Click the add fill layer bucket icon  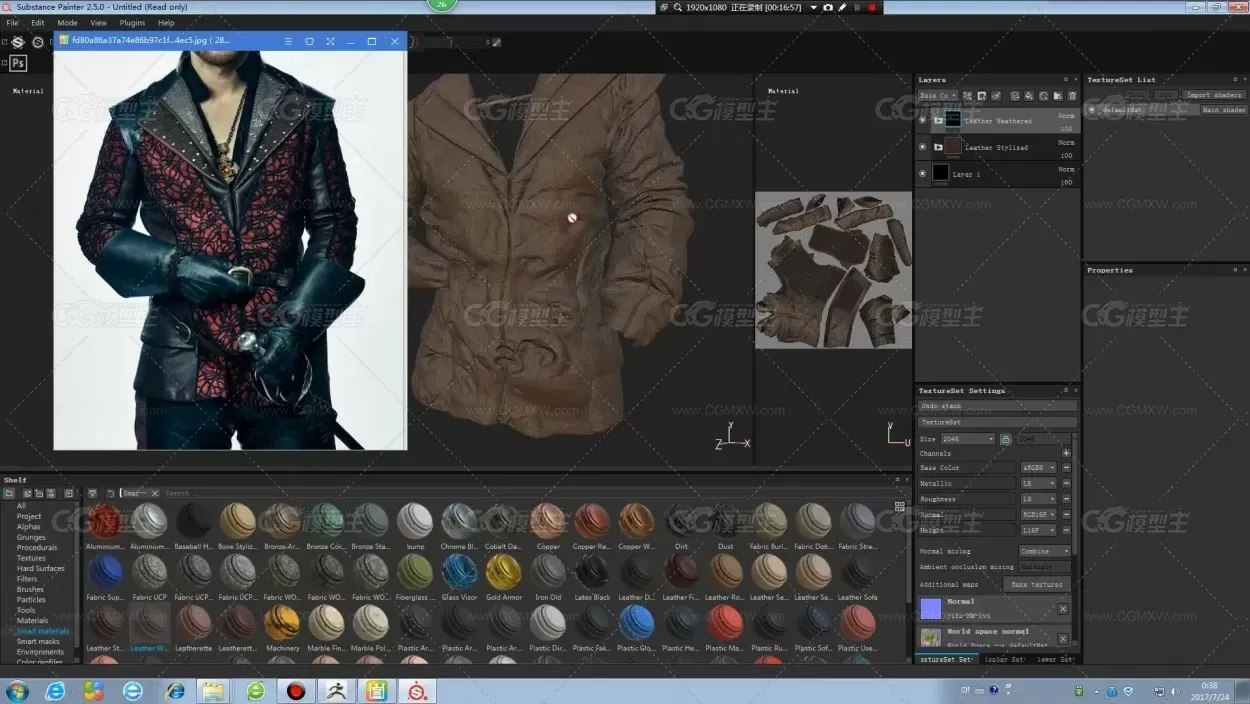click(x=1029, y=96)
